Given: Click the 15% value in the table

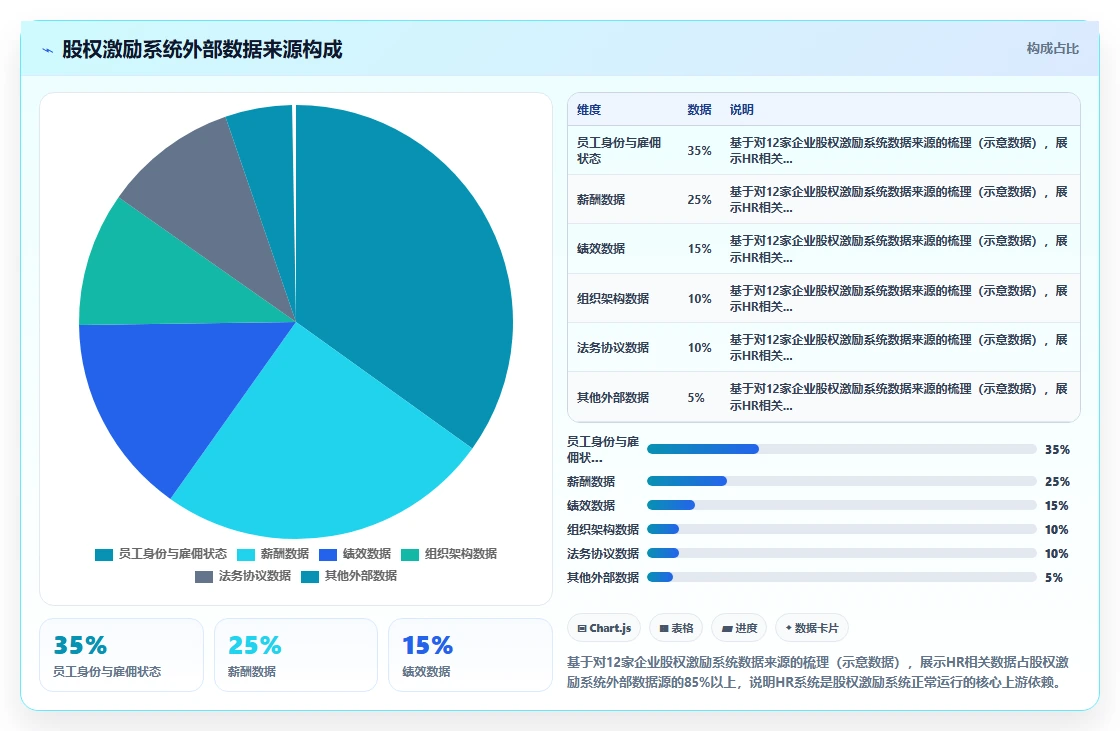Looking at the screenshot, I should coord(699,249).
